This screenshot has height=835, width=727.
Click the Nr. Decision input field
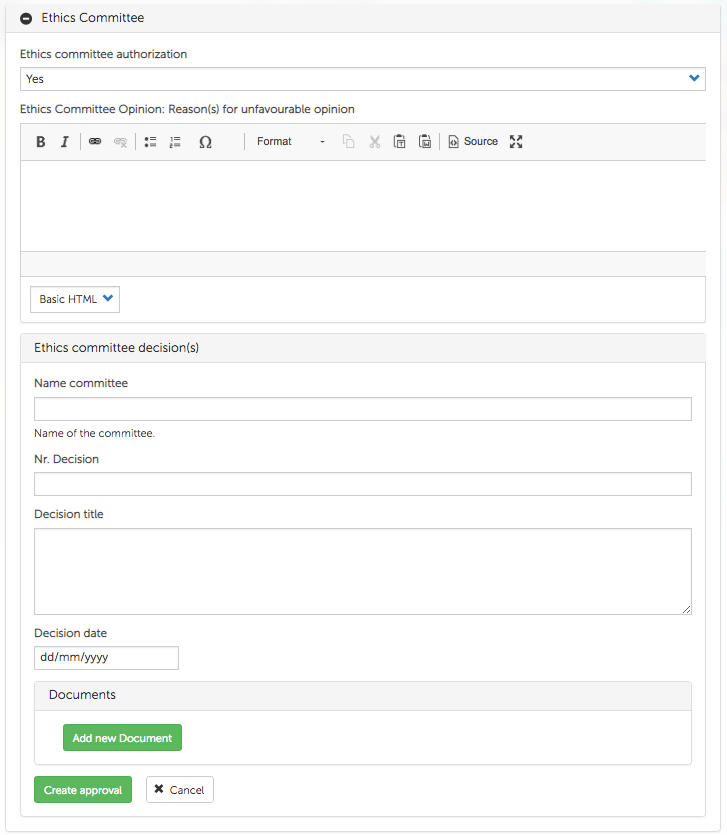pos(363,484)
